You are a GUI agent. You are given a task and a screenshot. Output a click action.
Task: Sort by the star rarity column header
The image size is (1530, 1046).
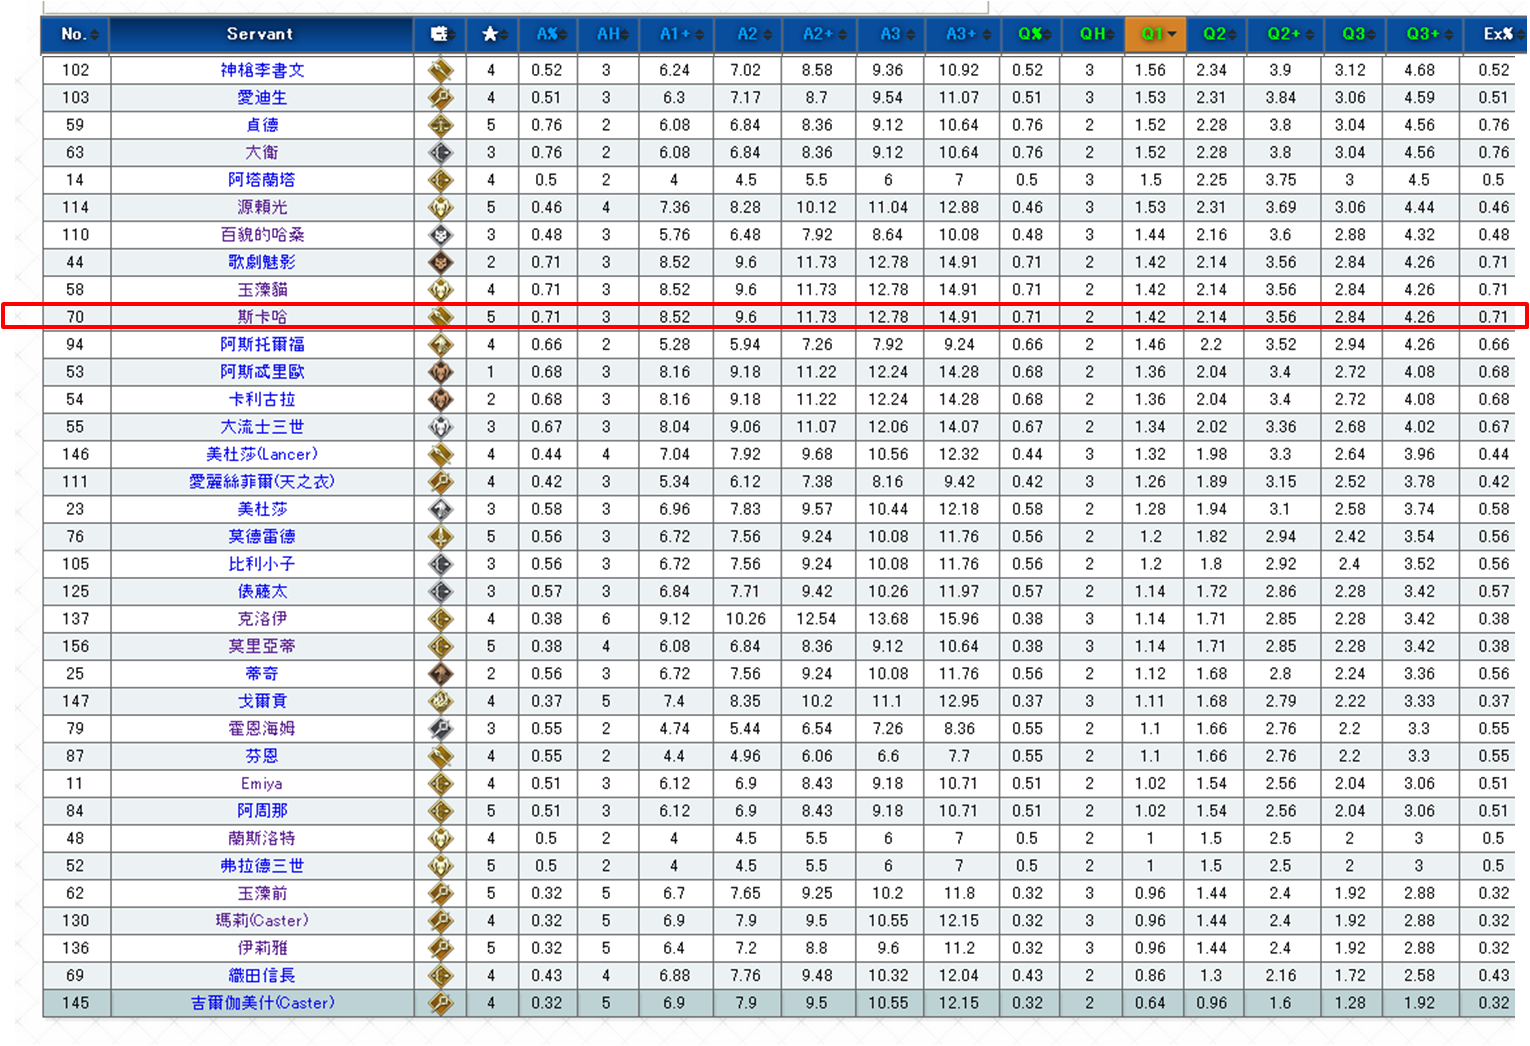point(492,34)
